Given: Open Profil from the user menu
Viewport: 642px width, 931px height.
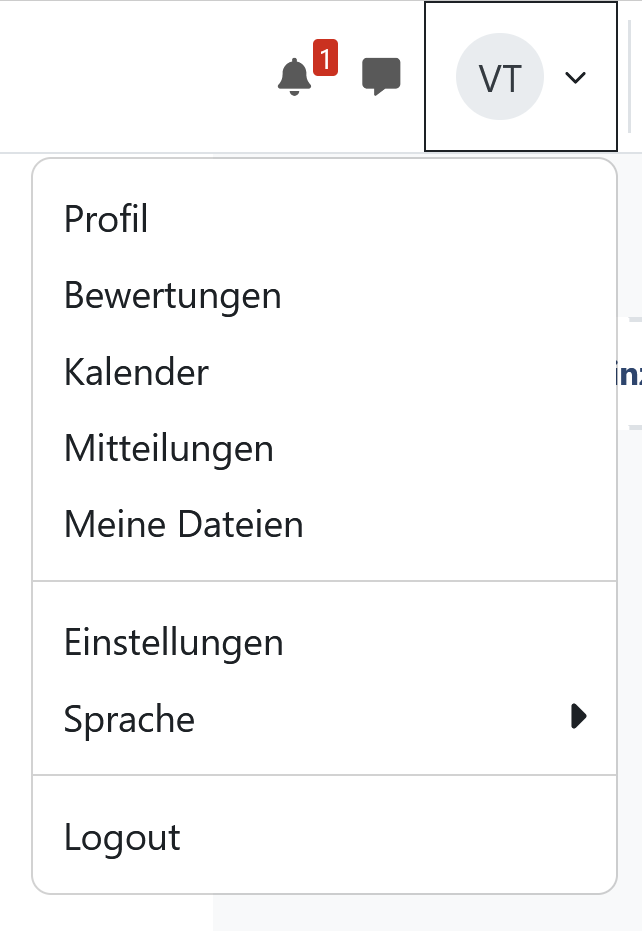Looking at the screenshot, I should (106, 219).
